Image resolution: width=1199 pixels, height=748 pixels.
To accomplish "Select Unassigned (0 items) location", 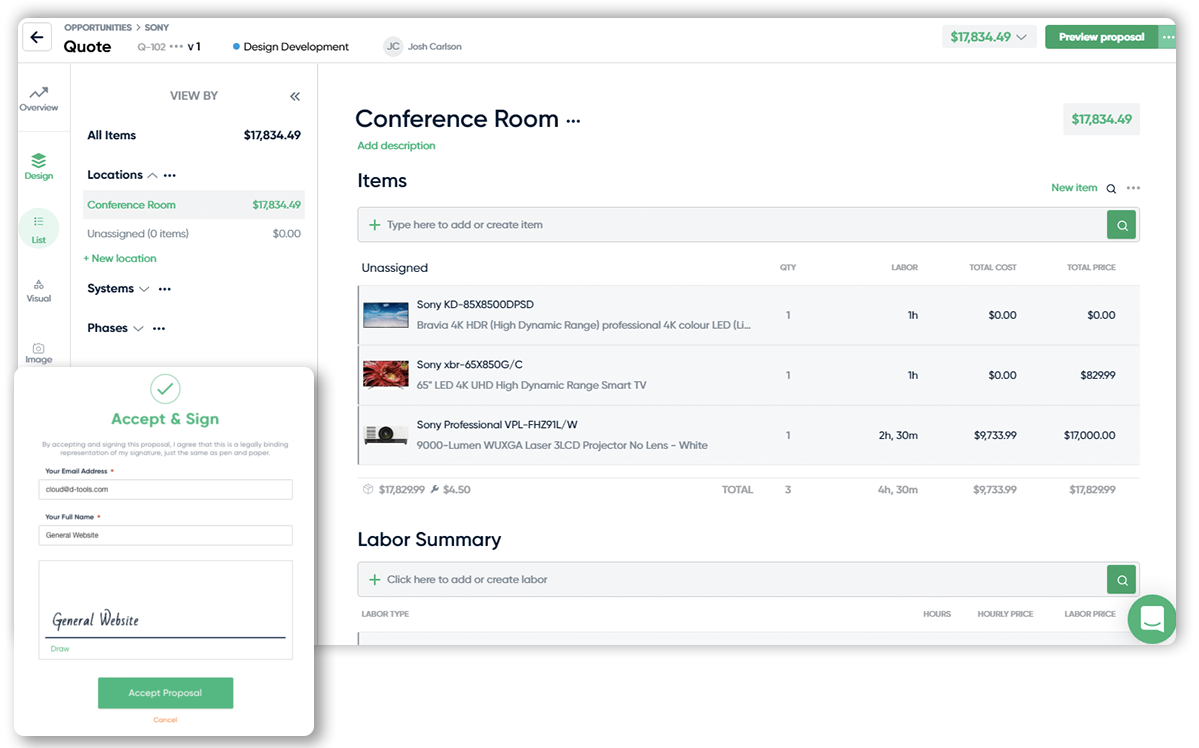I will click(193, 234).
